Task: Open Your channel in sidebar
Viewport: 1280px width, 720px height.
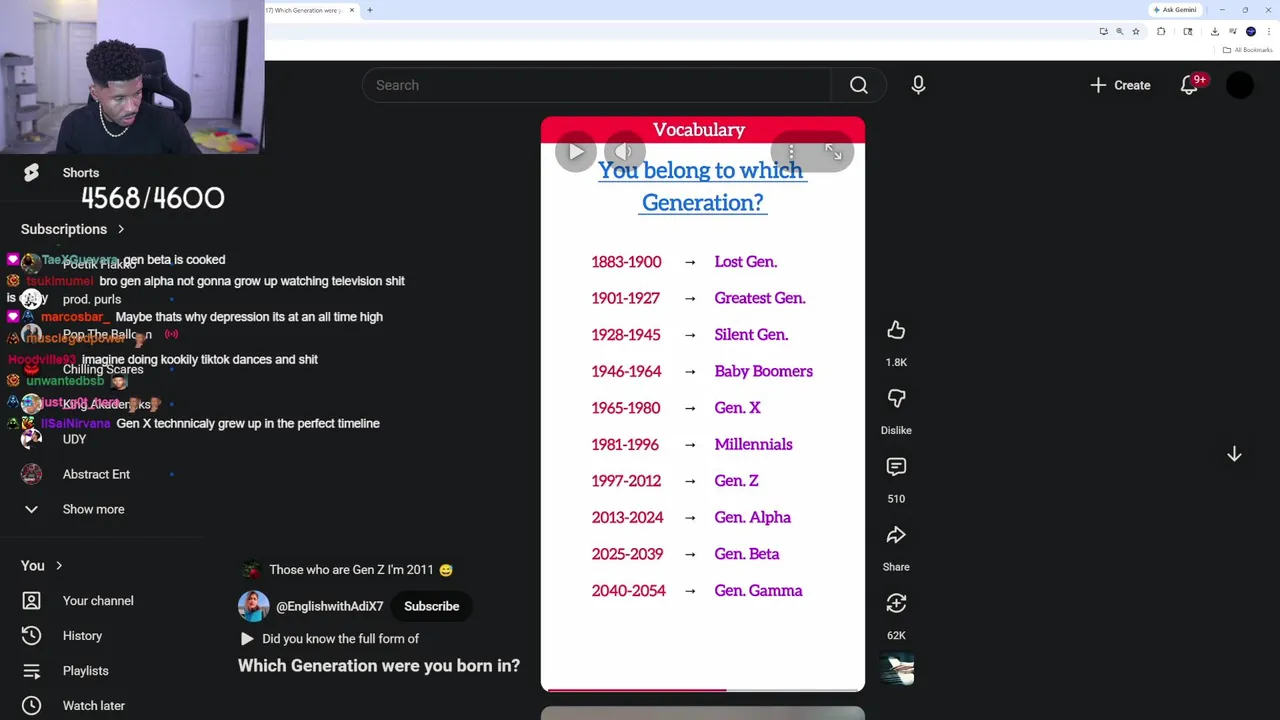Action: tap(98, 600)
